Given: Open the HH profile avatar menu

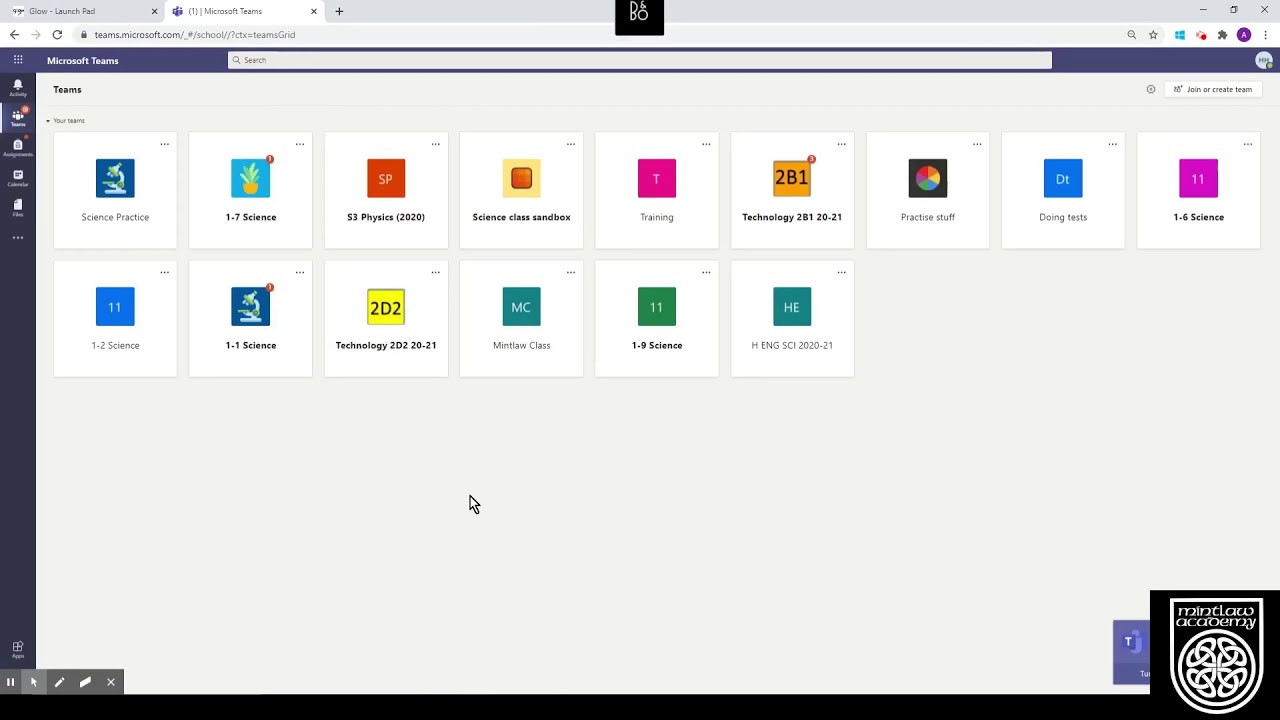Looking at the screenshot, I should 1263,60.
